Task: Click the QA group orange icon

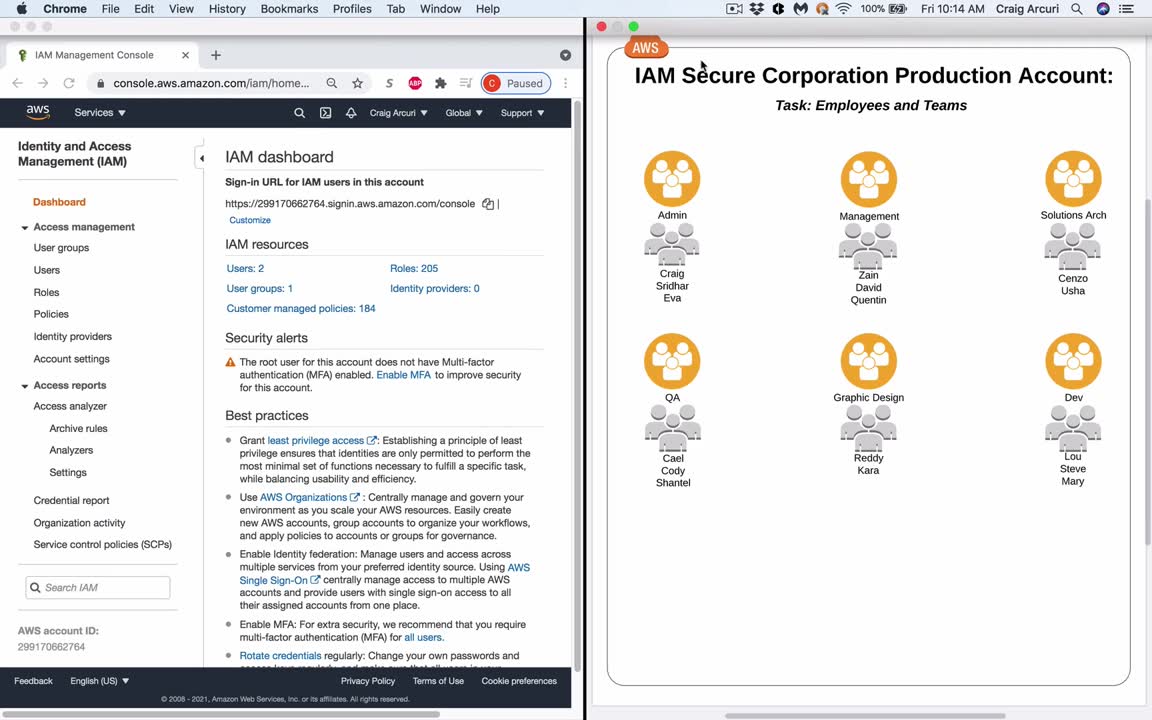Action: 672,361
